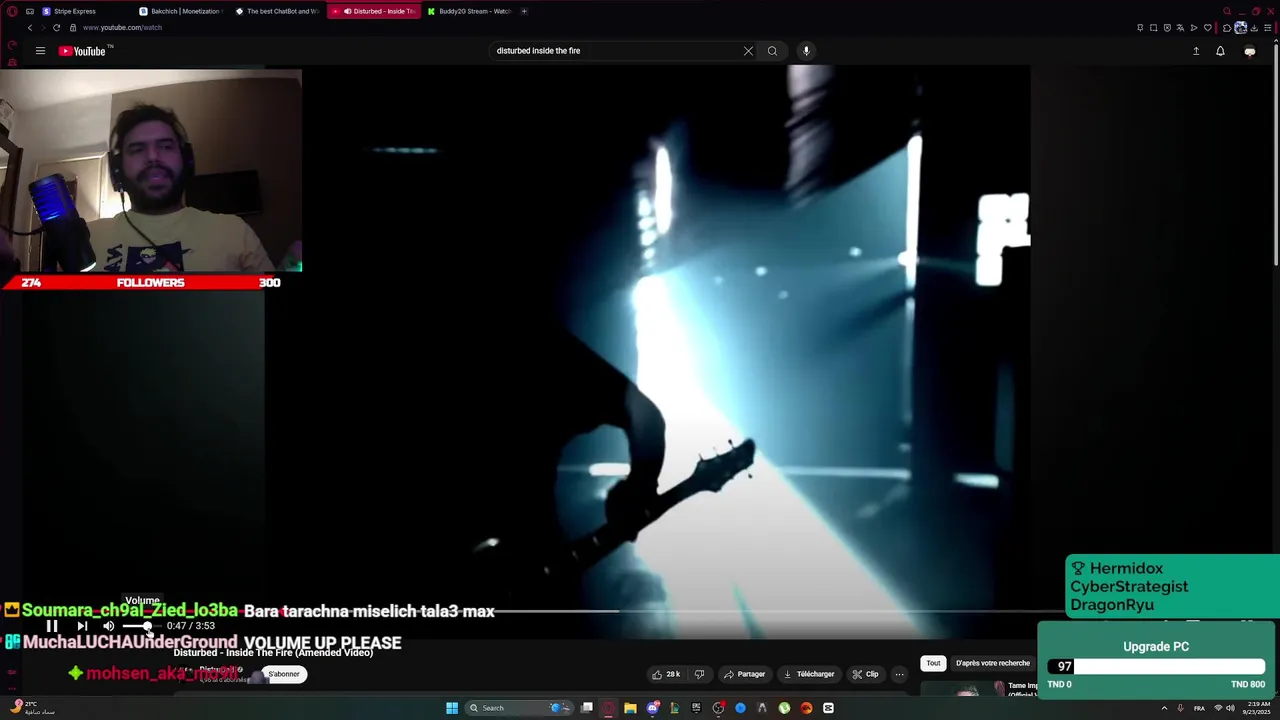This screenshot has height=720, width=1280.
Task: Pause the video with the player pause button
Action: pyautogui.click(x=52, y=626)
